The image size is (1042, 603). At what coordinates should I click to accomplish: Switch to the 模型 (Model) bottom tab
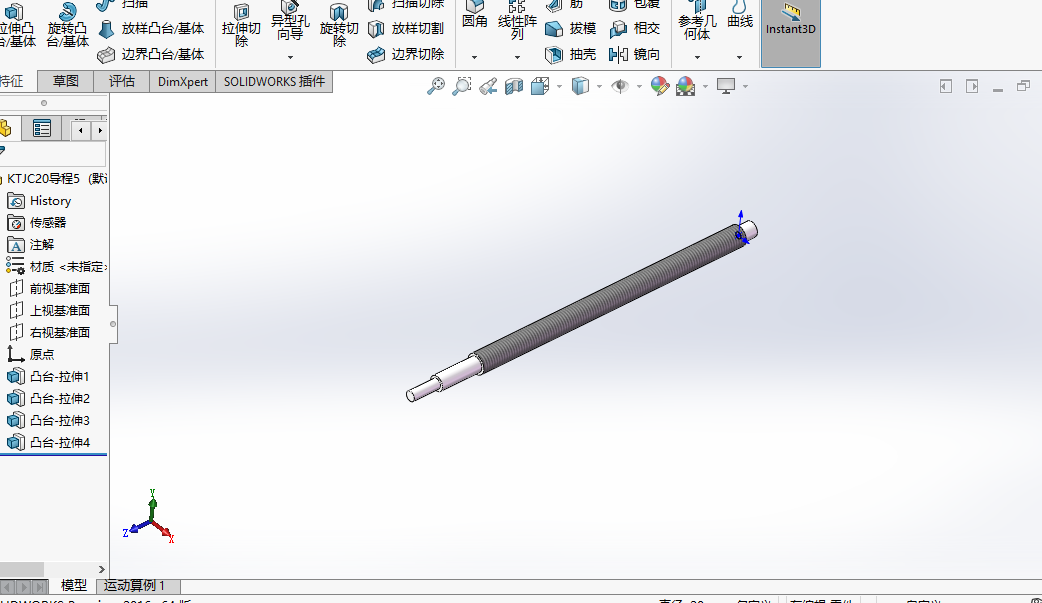tap(74, 586)
